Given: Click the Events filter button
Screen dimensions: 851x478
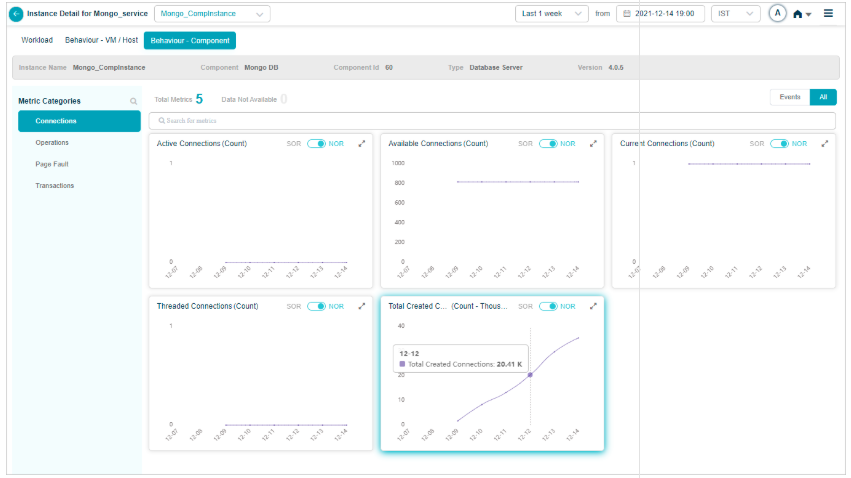Looking at the screenshot, I should (789, 97).
